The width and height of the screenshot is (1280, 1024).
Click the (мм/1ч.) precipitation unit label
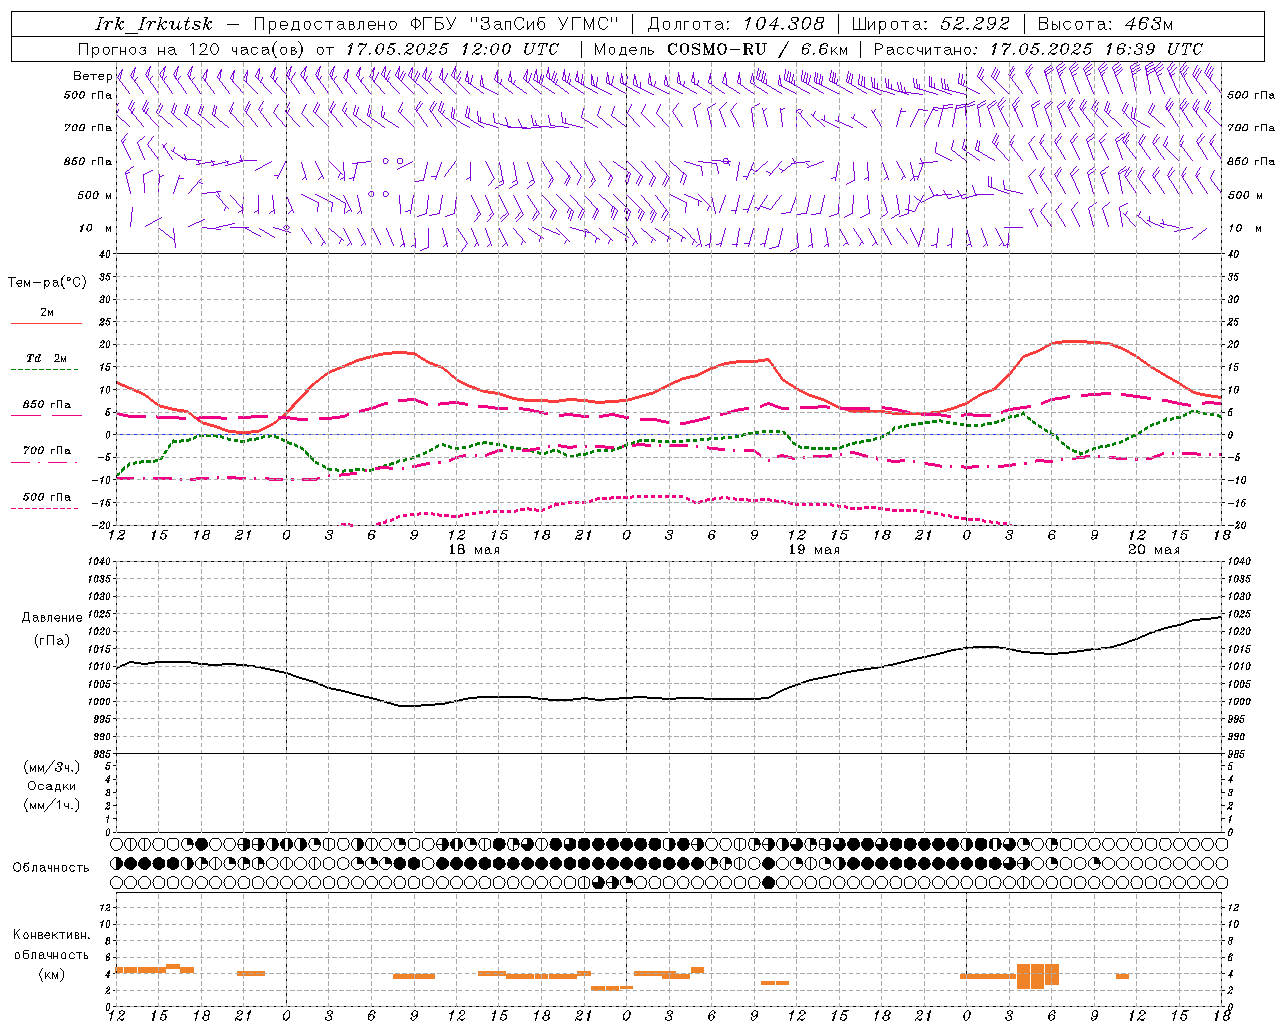click(52, 805)
